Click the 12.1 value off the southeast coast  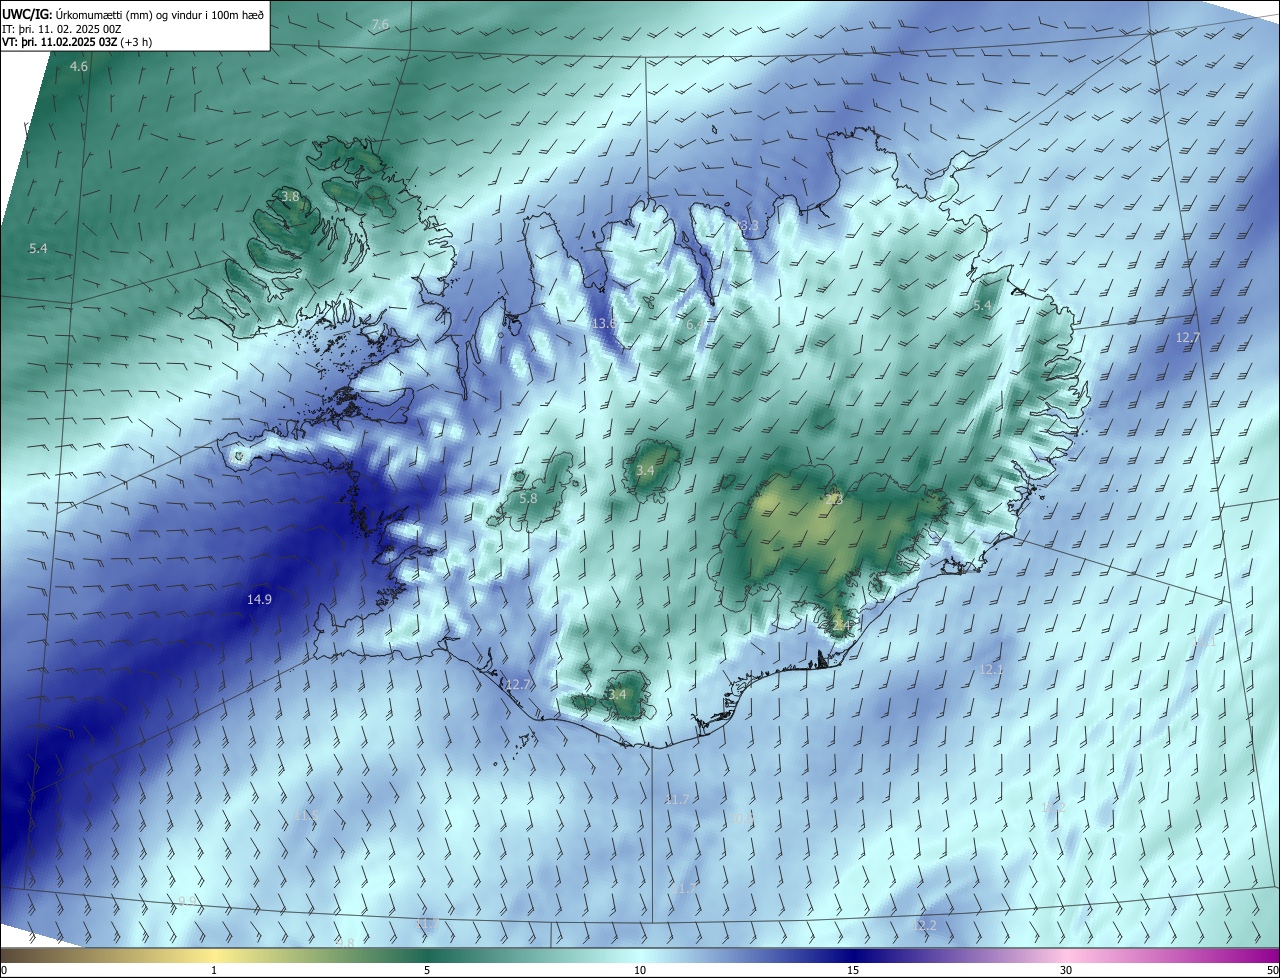click(991, 669)
